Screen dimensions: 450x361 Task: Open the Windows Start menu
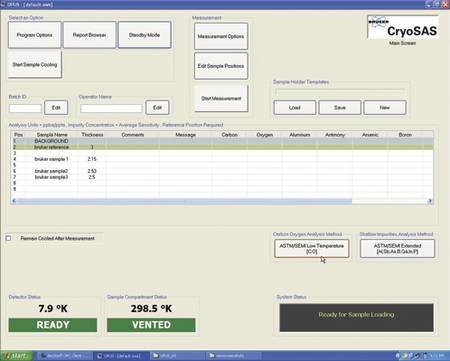(x=16, y=356)
